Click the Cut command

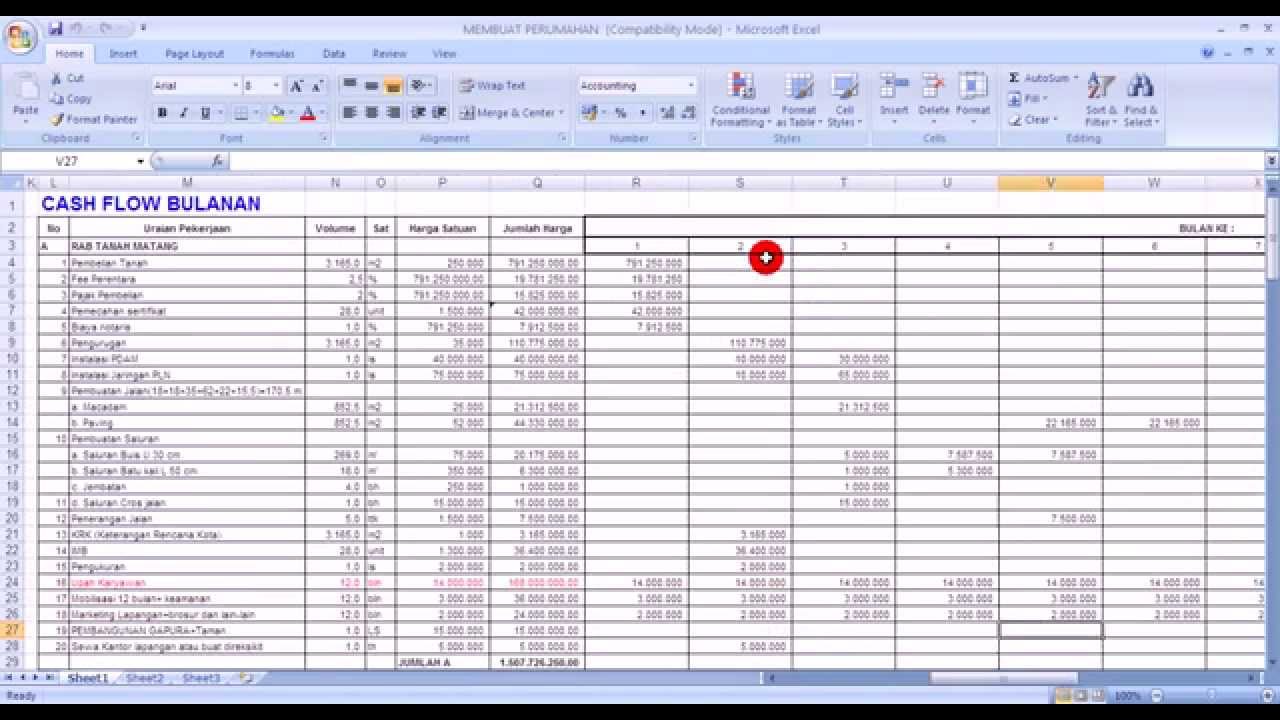67,78
